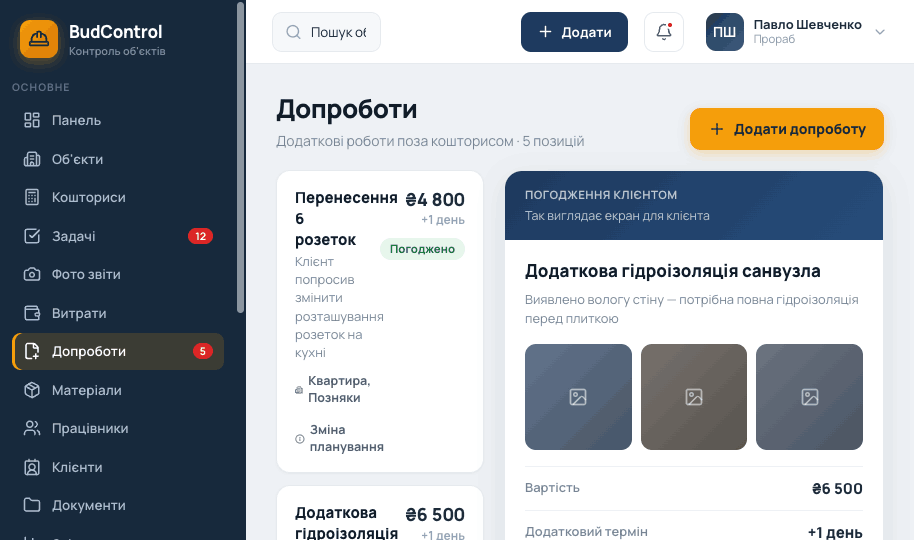The image size is (914, 540).
Task: Open Клієнти section
Action: coord(118,467)
